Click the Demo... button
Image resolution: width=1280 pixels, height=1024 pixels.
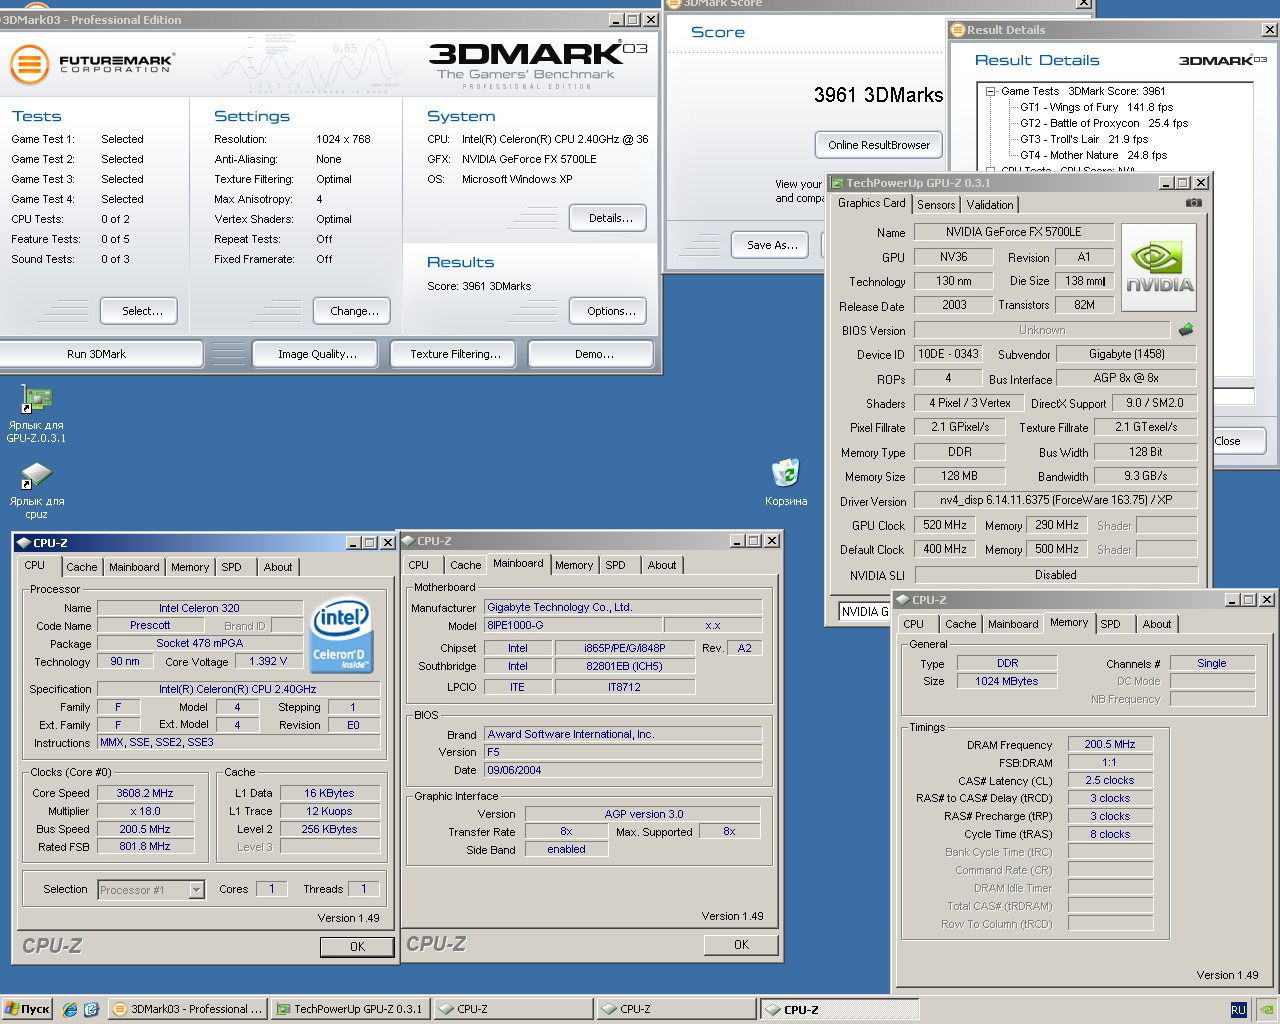[591, 354]
